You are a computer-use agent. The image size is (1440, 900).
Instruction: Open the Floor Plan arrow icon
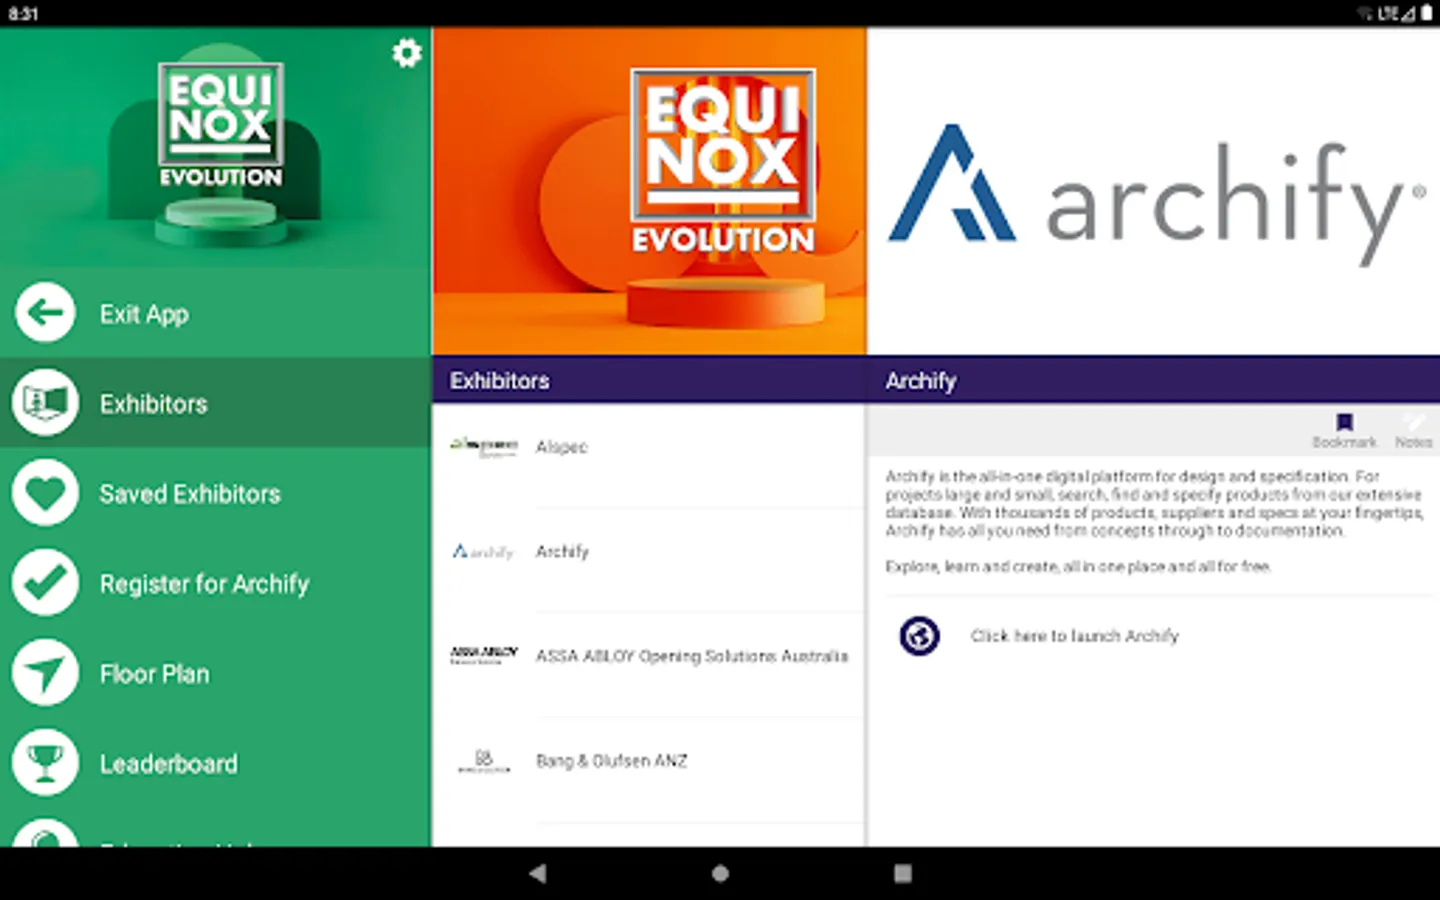pyautogui.click(x=45, y=673)
